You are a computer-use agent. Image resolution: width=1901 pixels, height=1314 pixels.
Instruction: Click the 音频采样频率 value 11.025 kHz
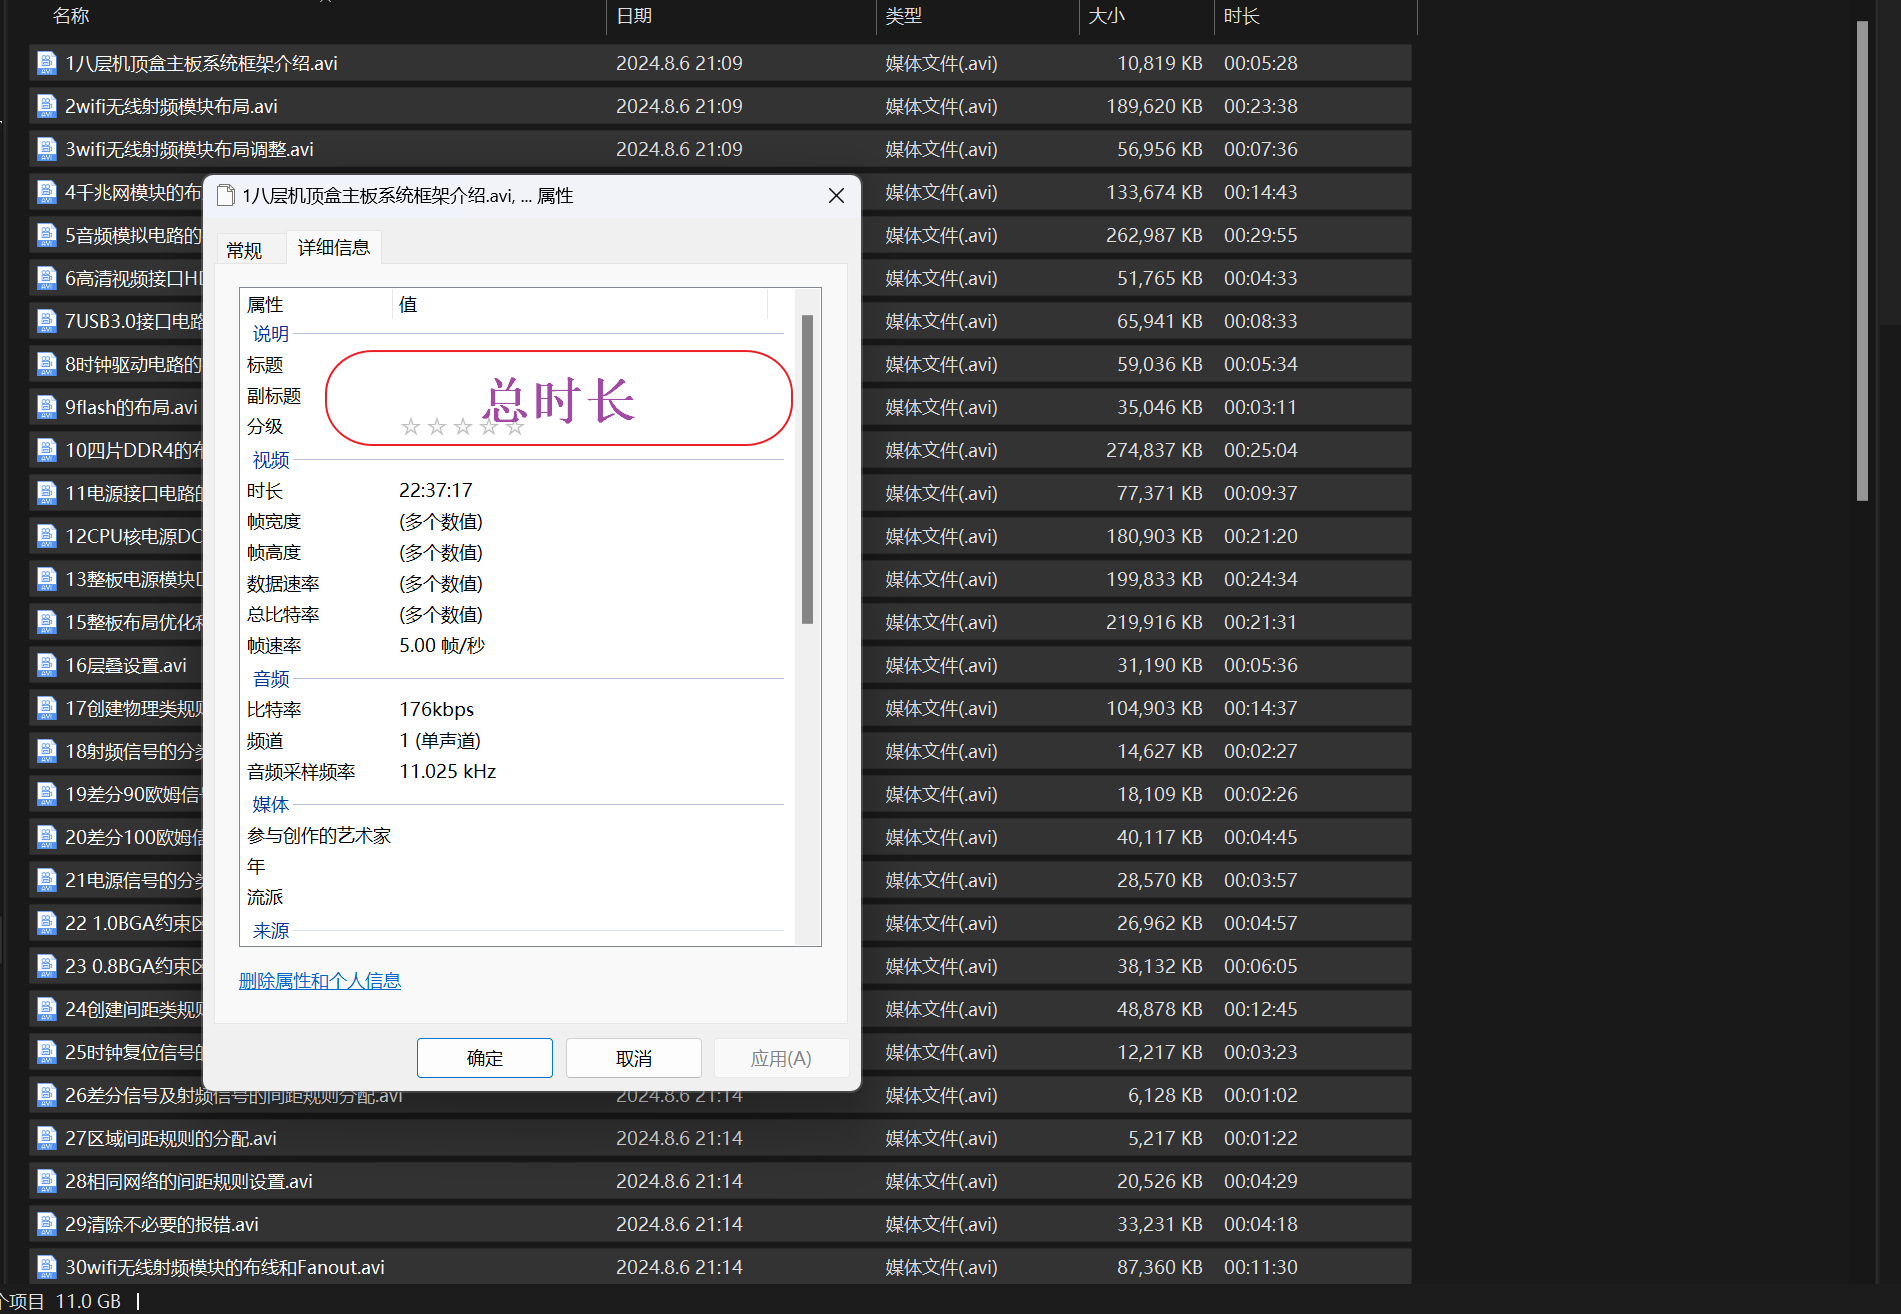click(x=448, y=771)
